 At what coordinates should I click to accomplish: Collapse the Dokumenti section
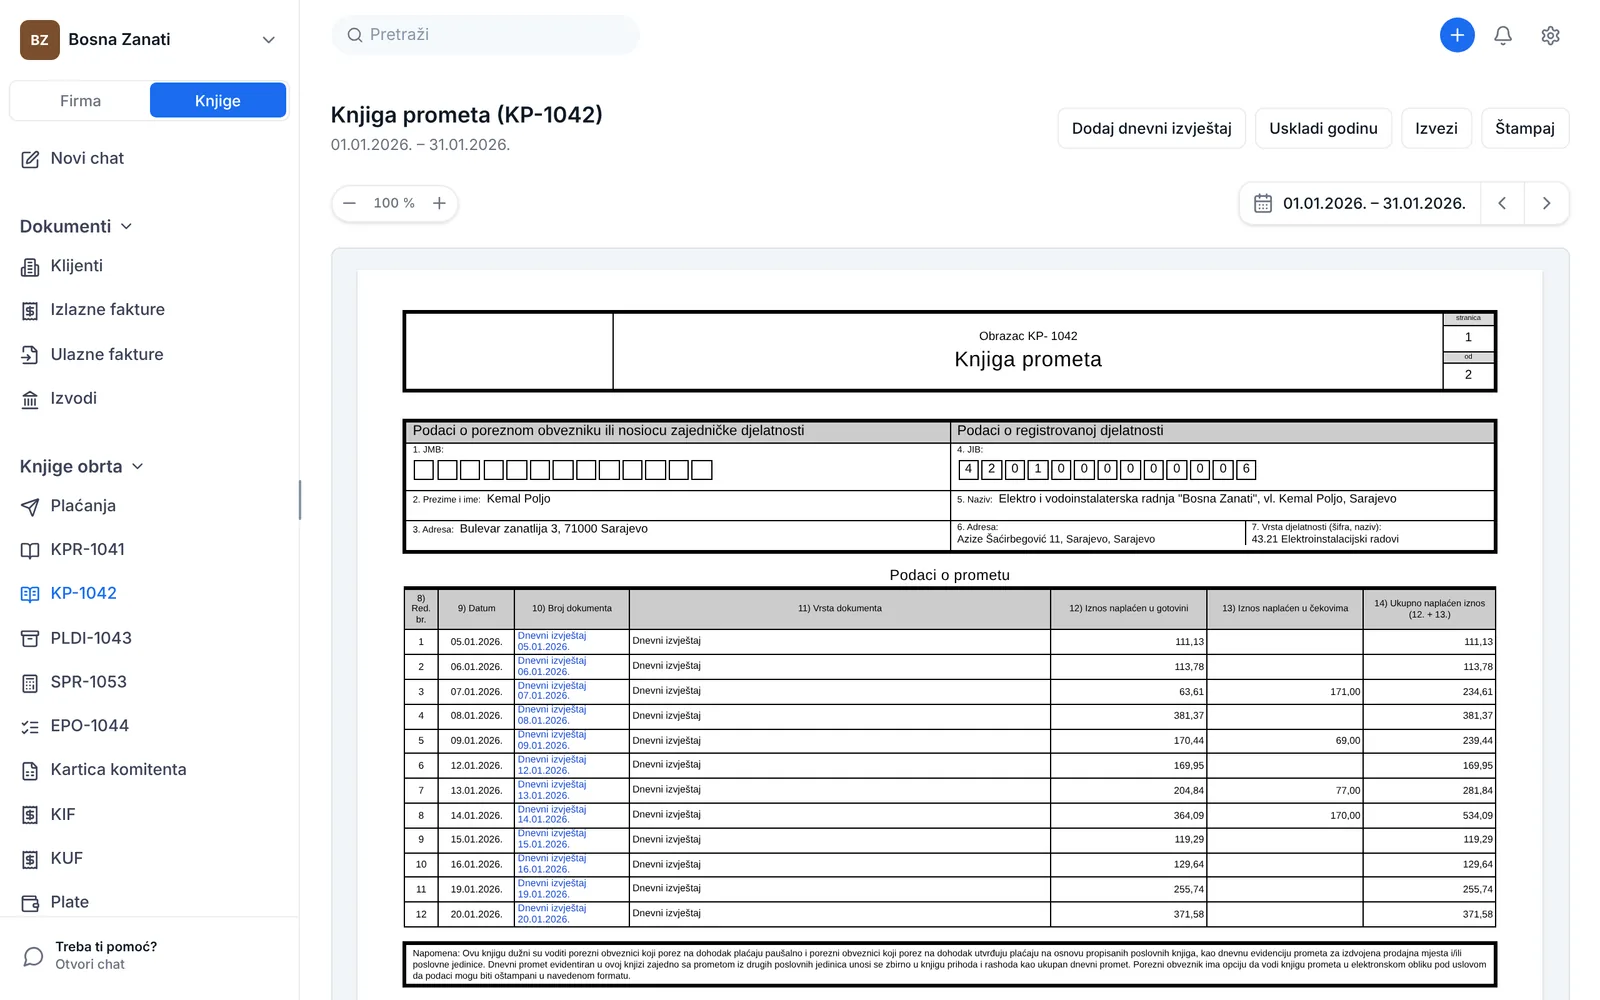[x=76, y=226]
